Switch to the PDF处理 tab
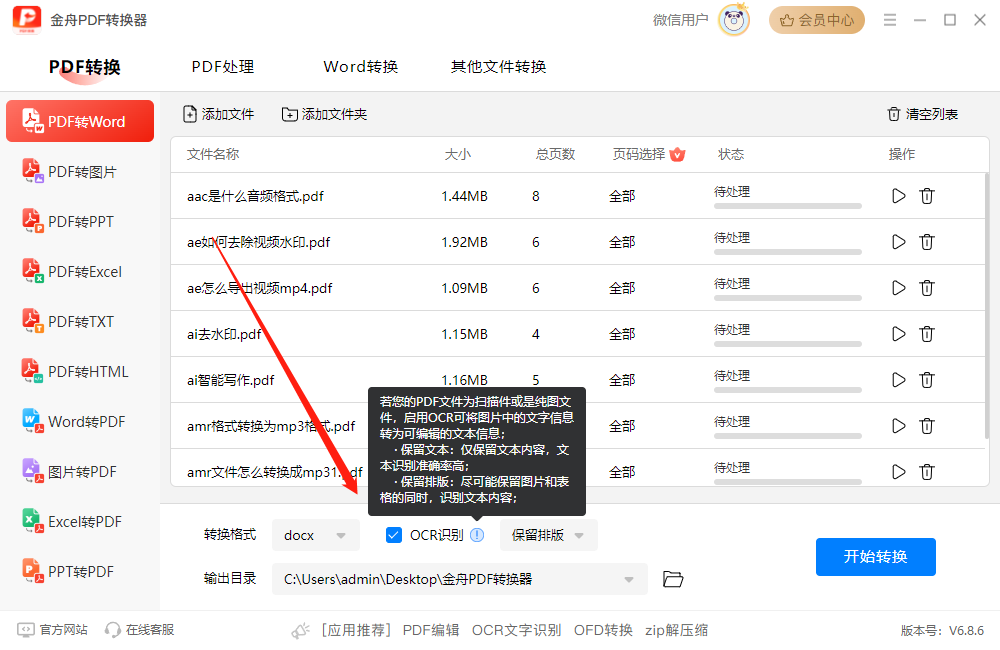 tap(221, 67)
